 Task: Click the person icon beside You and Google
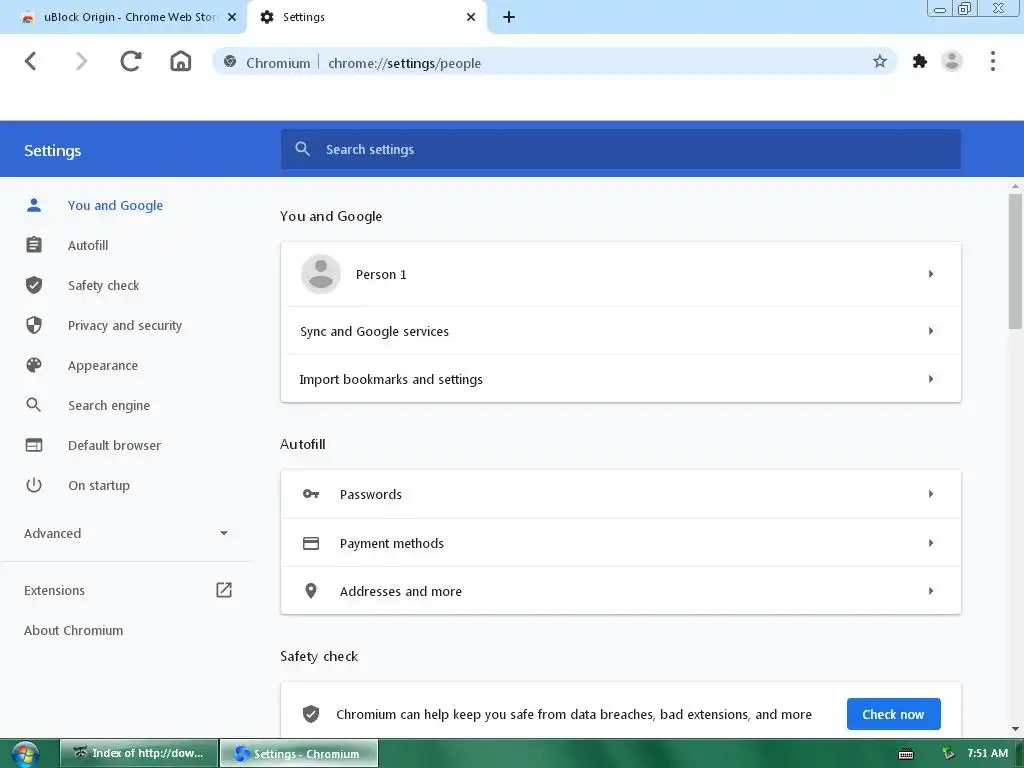[x=34, y=205]
